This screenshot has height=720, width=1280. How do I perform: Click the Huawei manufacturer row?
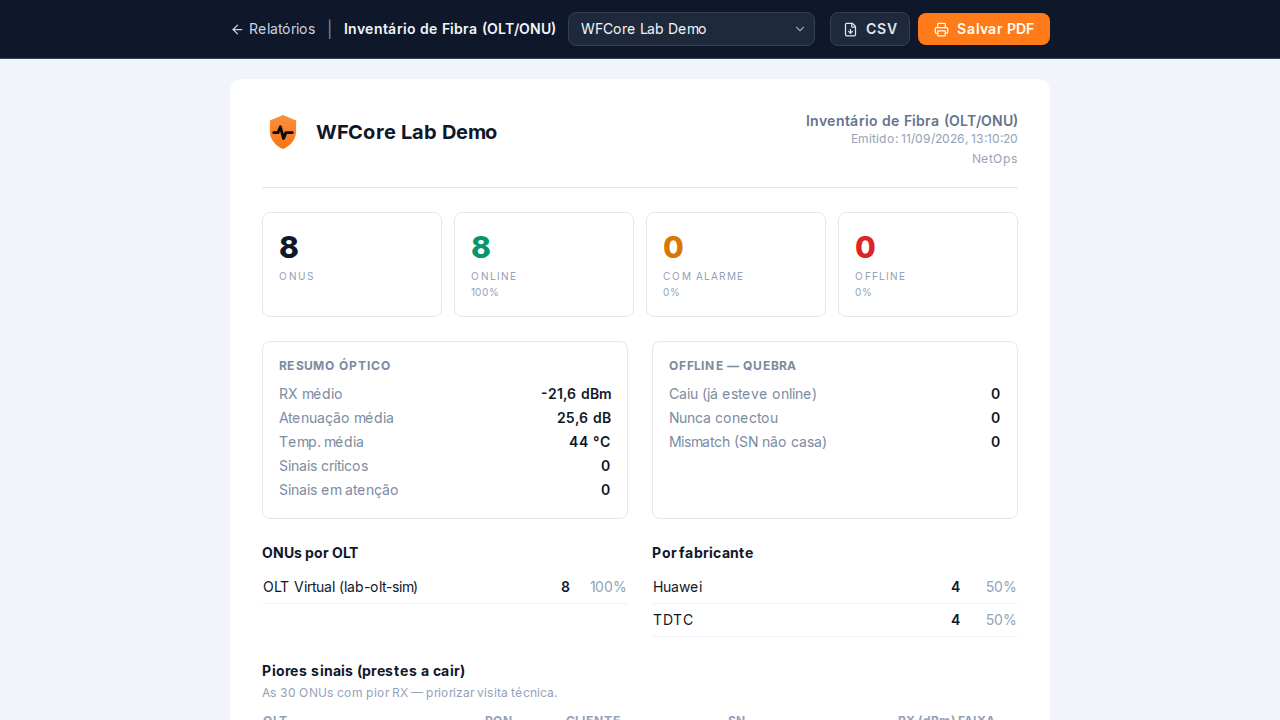[835, 587]
